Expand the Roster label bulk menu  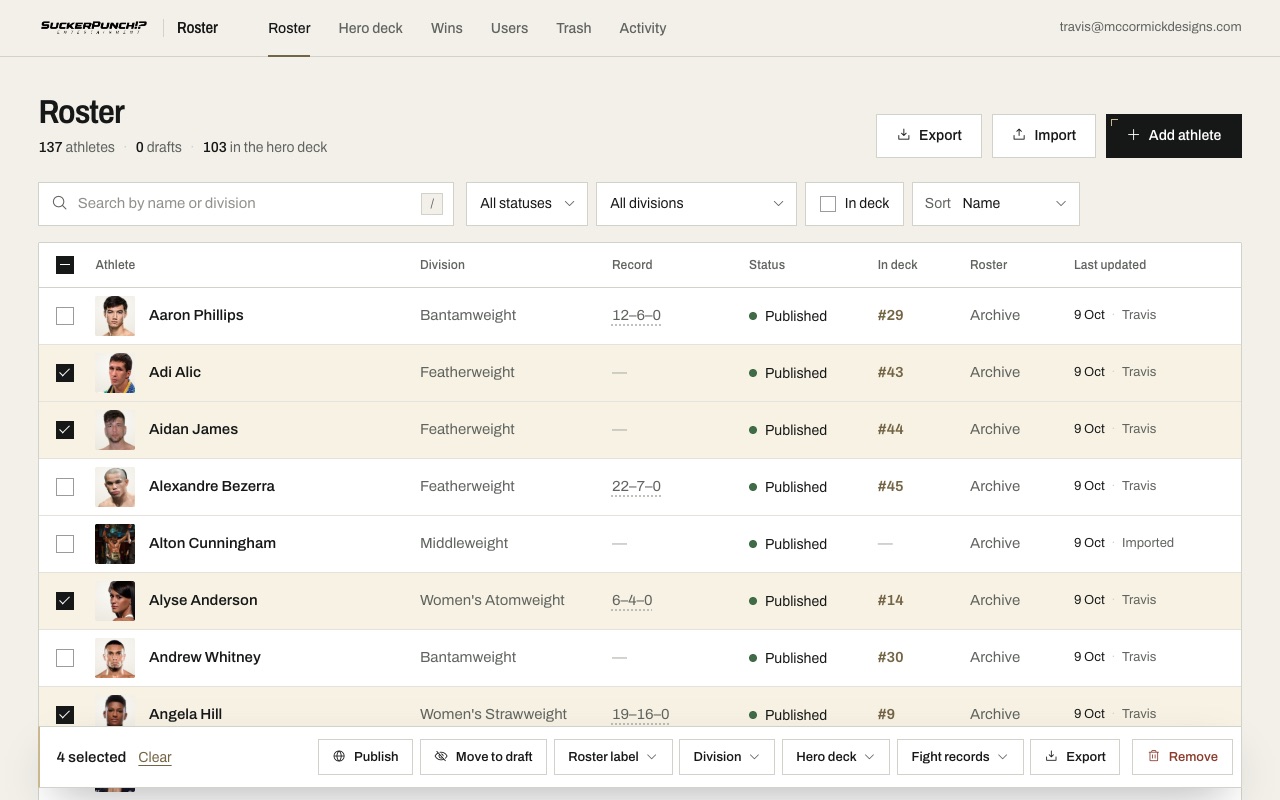612,756
